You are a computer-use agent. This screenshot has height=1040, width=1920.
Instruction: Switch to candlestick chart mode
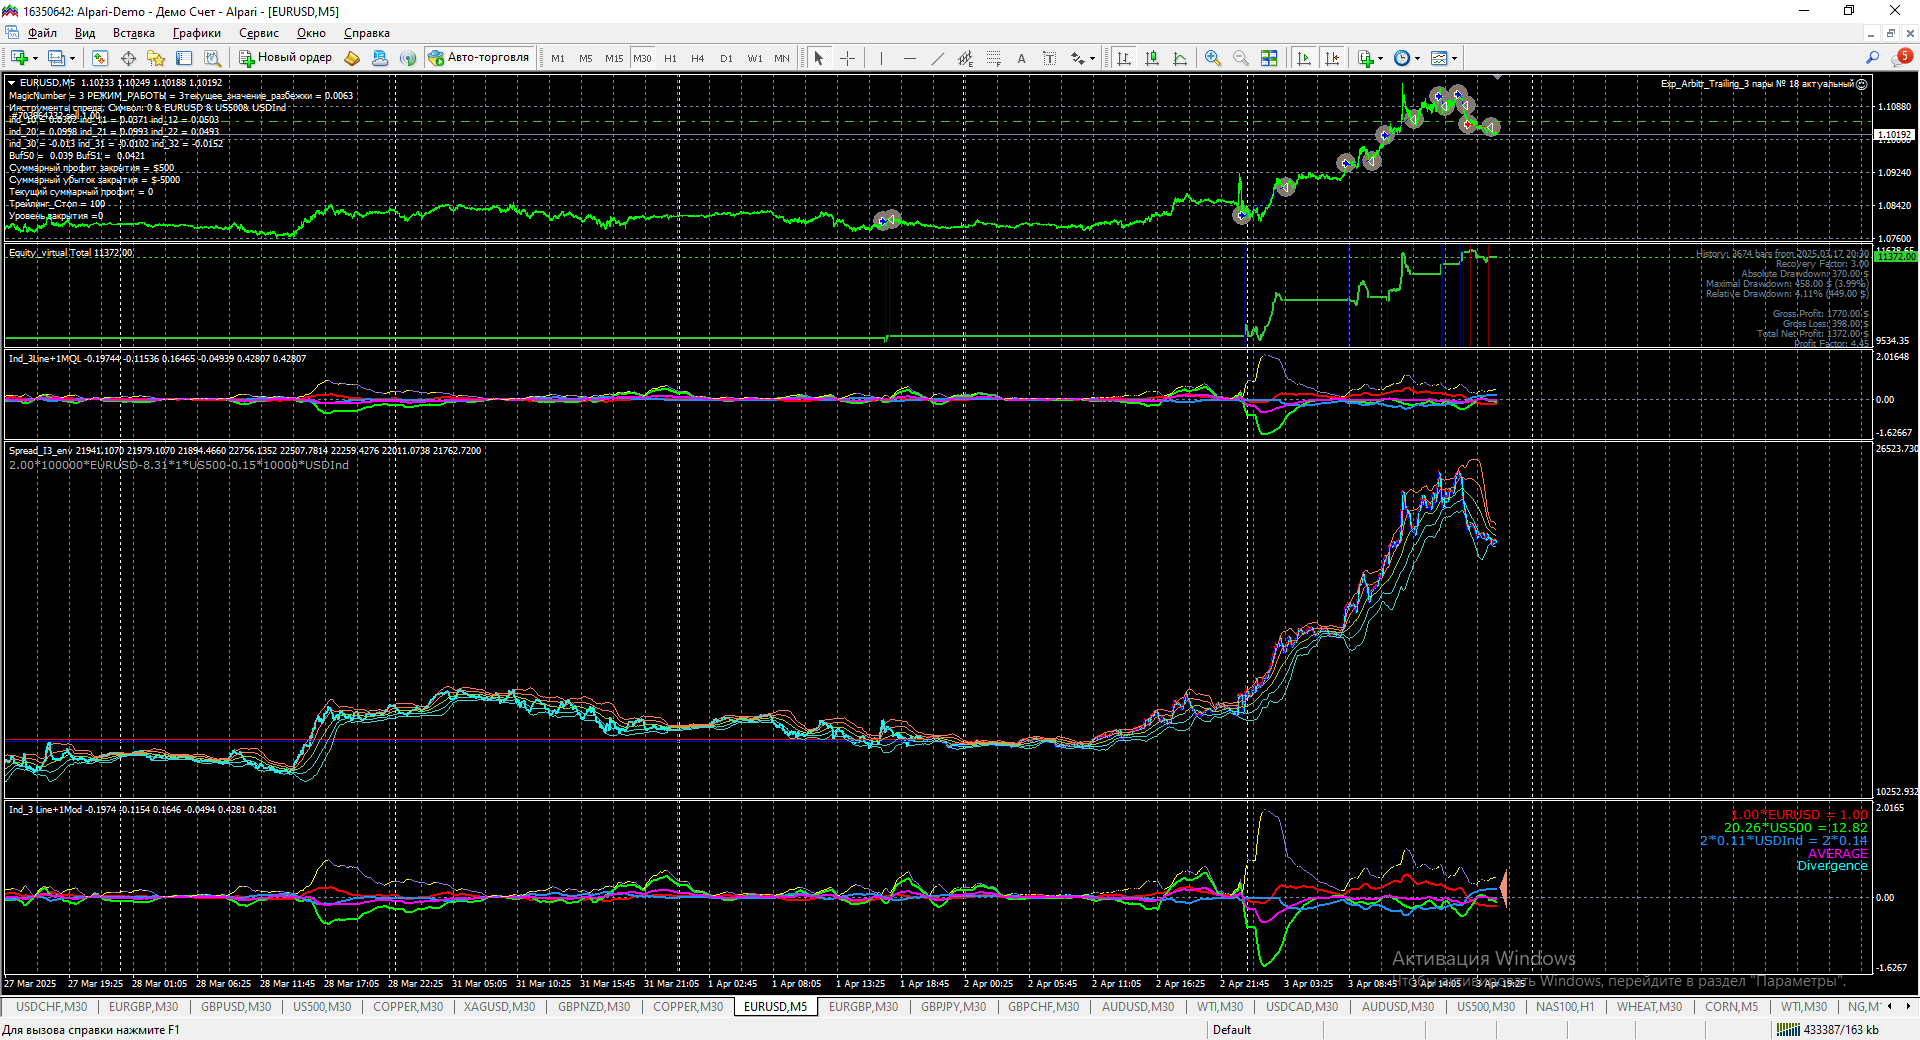(x=1152, y=58)
